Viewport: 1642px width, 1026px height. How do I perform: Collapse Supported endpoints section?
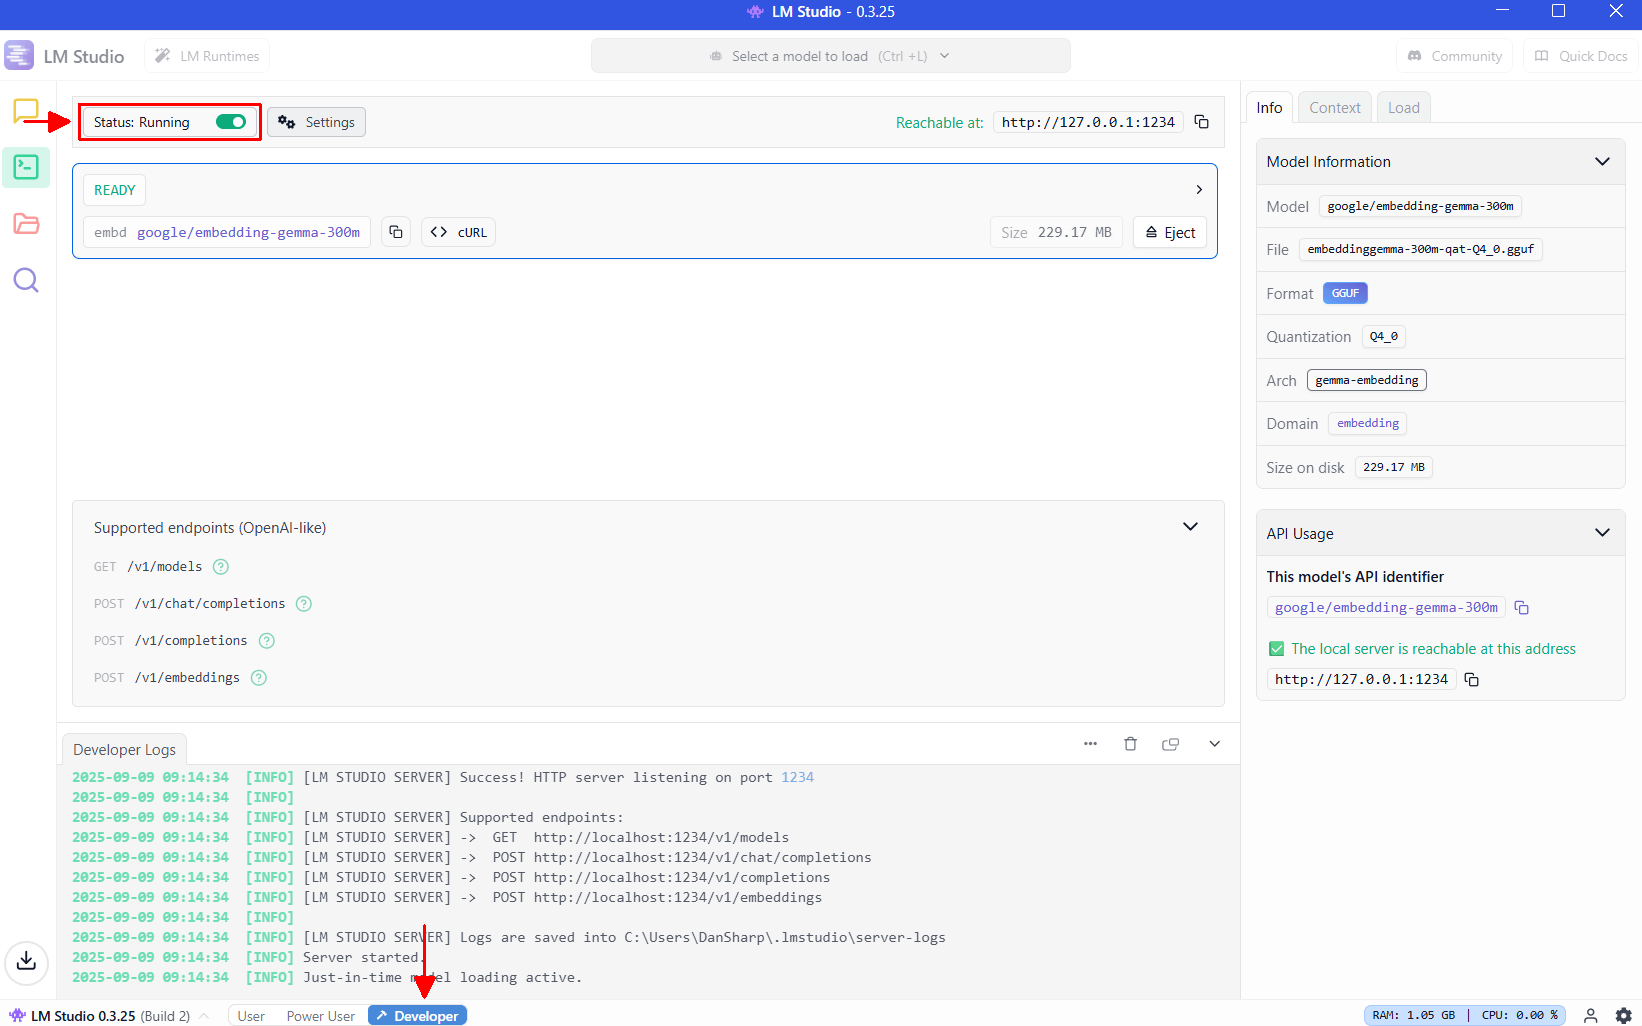pyautogui.click(x=1190, y=527)
